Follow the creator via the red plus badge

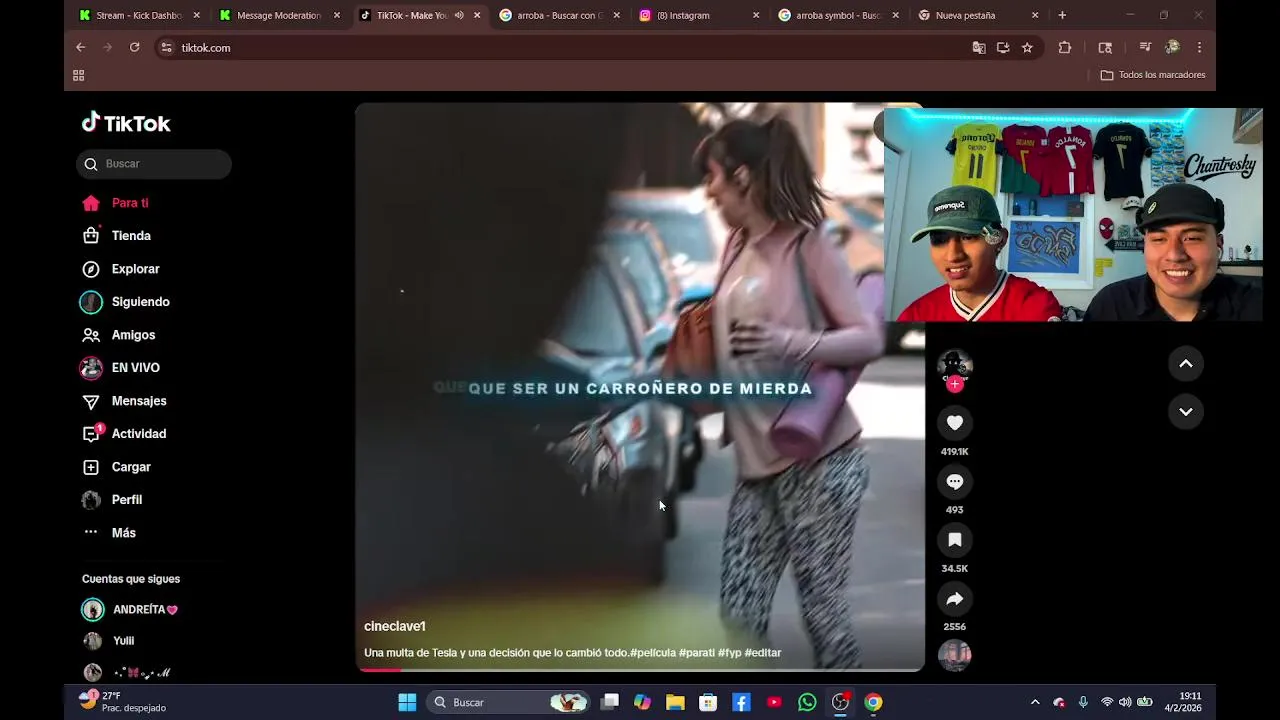coord(955,384)
